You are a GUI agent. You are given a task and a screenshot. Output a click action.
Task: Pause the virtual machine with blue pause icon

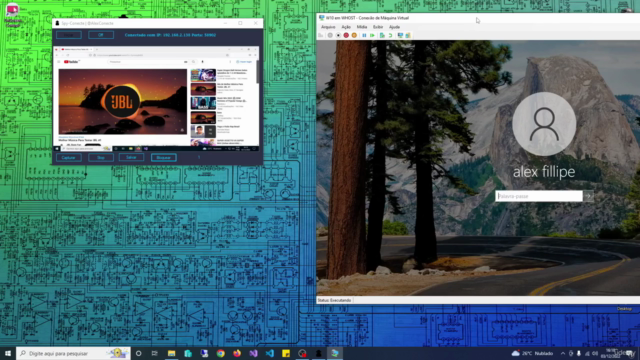(364, 36)
